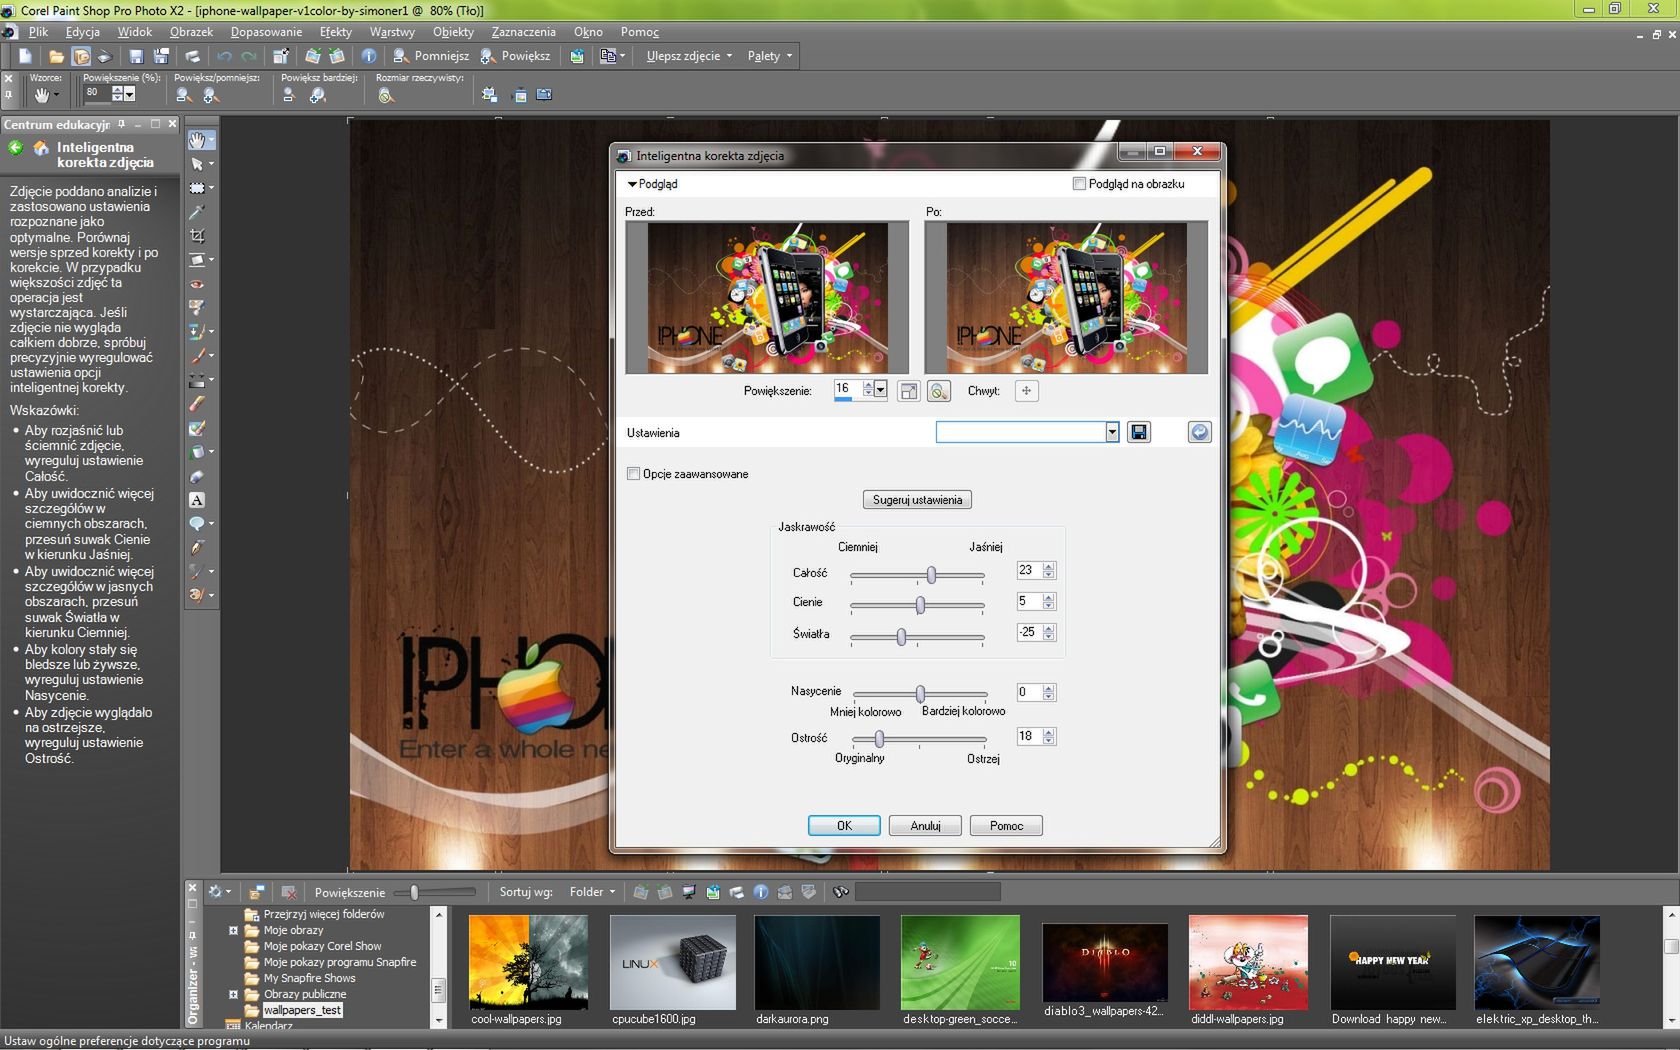
Task: Click the Save floppy disk icon
Action: (137, 56)
